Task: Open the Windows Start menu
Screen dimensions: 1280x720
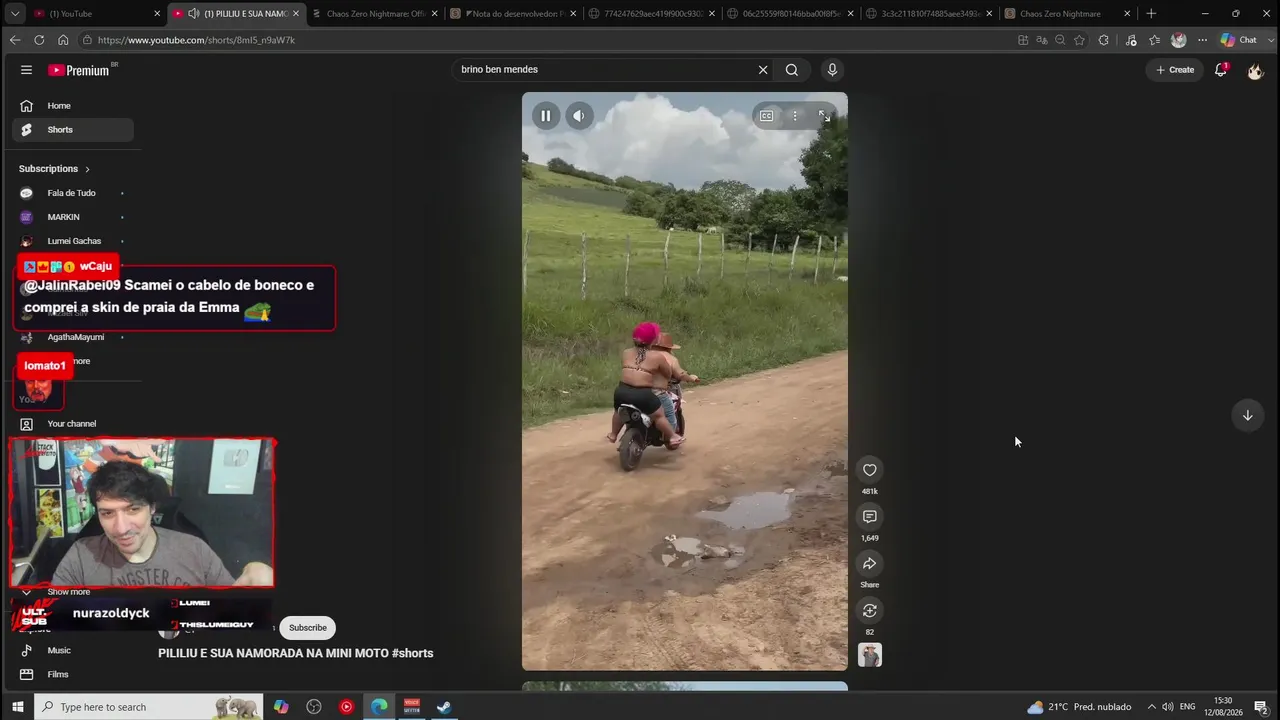Action: (x=17, y=707)
